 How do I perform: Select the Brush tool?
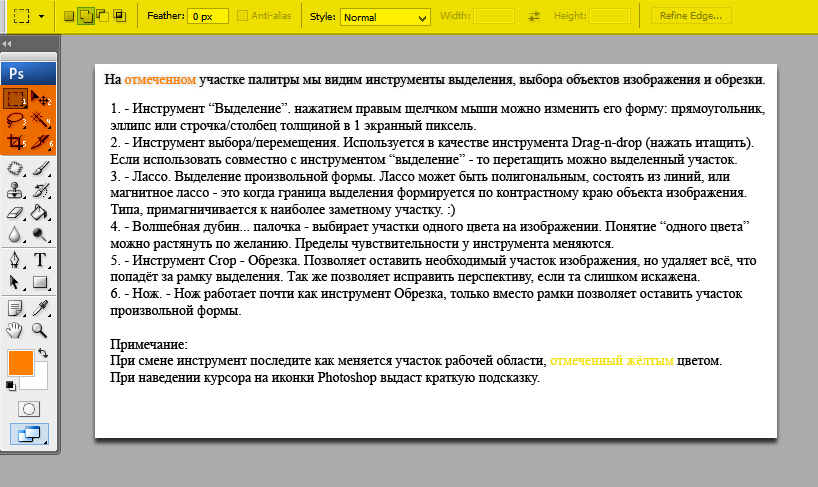[x=41, y=168]
